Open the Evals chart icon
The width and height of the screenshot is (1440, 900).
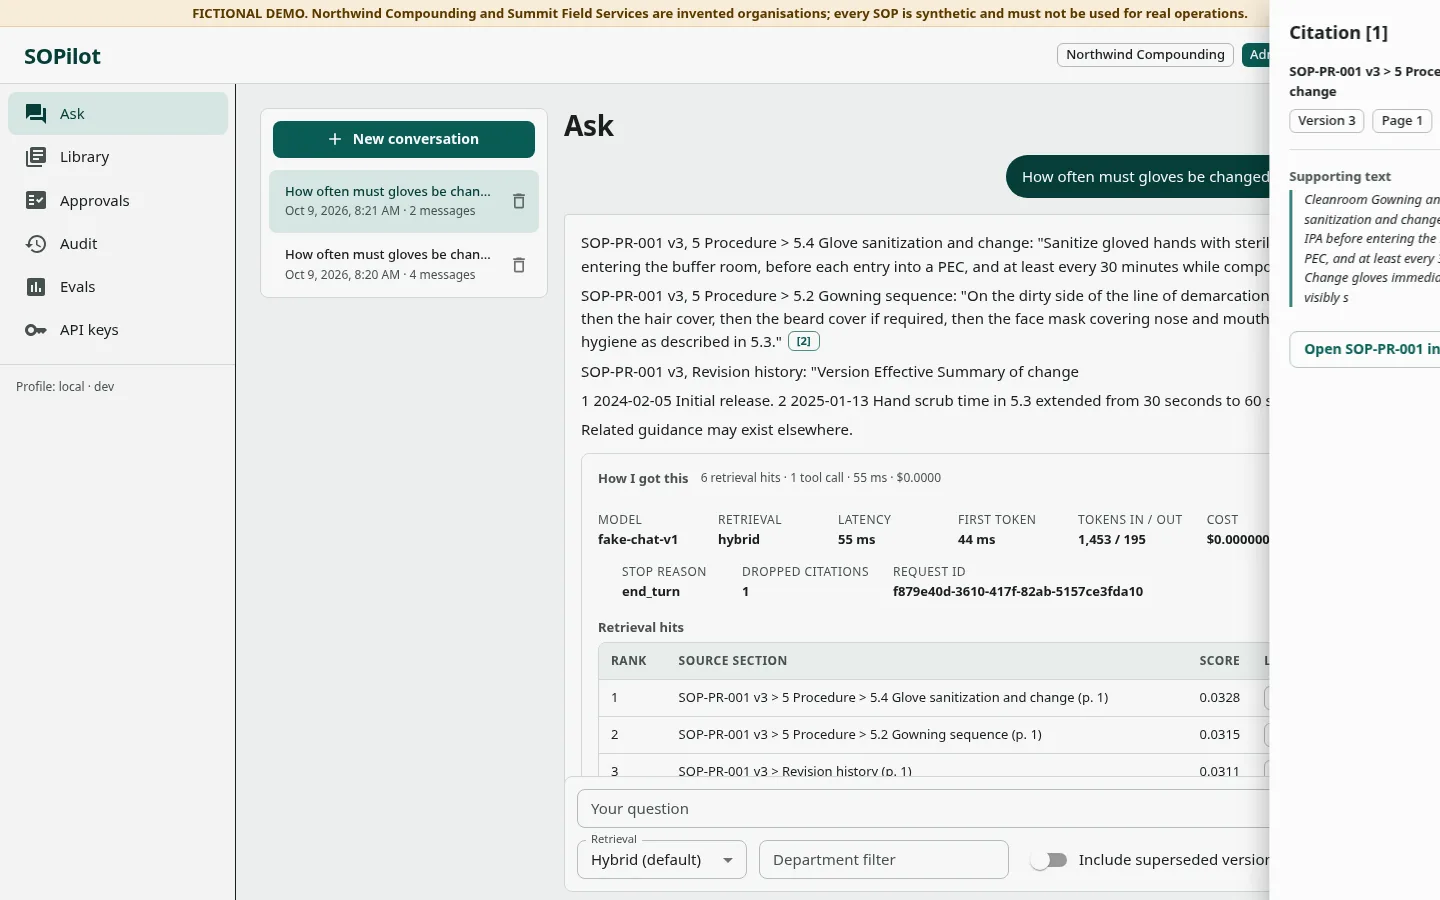coord(36,287)
